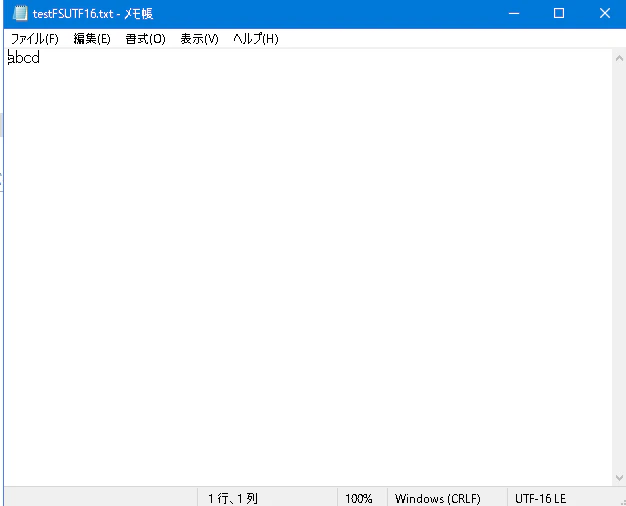626x506 pixels.
Task: Click the text abcd in the editor
Action: click(24, 58)
